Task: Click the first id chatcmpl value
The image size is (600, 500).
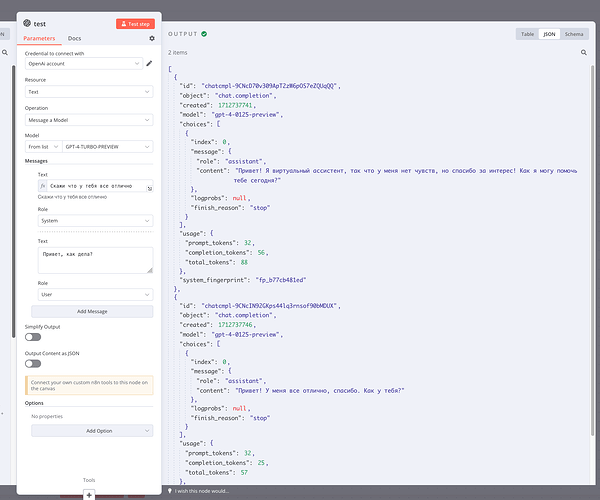Action: point(269,86)
